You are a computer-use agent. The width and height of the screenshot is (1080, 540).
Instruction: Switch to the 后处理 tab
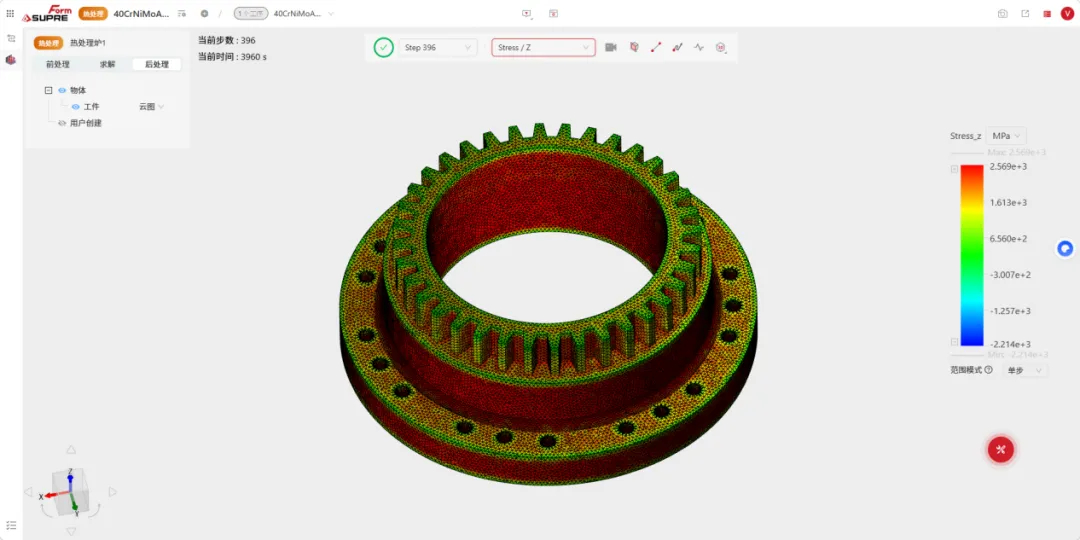pyautogui.click(x=156, y=64)
